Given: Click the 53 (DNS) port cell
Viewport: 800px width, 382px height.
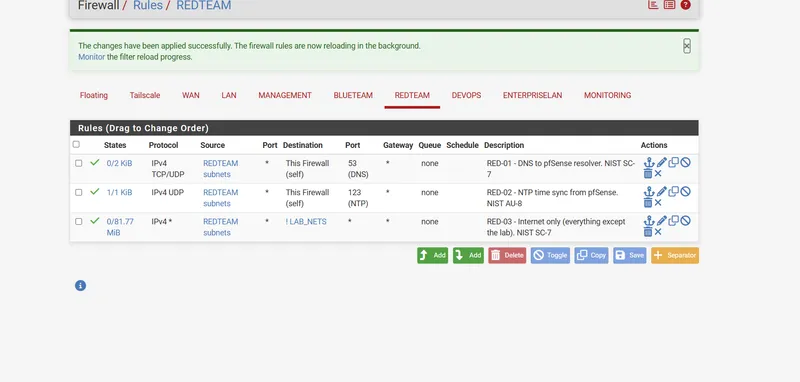Looking at the screenshot, I should click(x=358, y=169).
